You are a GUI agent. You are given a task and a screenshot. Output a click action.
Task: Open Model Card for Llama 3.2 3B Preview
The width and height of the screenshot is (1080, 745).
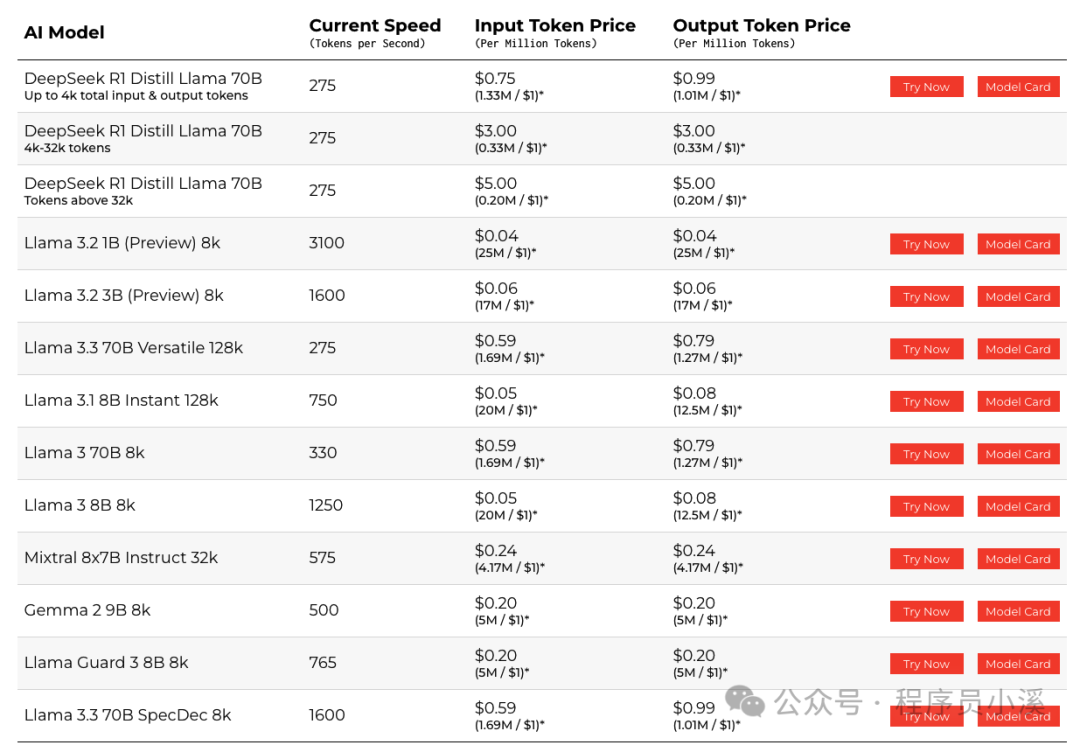coord(1018,297)
